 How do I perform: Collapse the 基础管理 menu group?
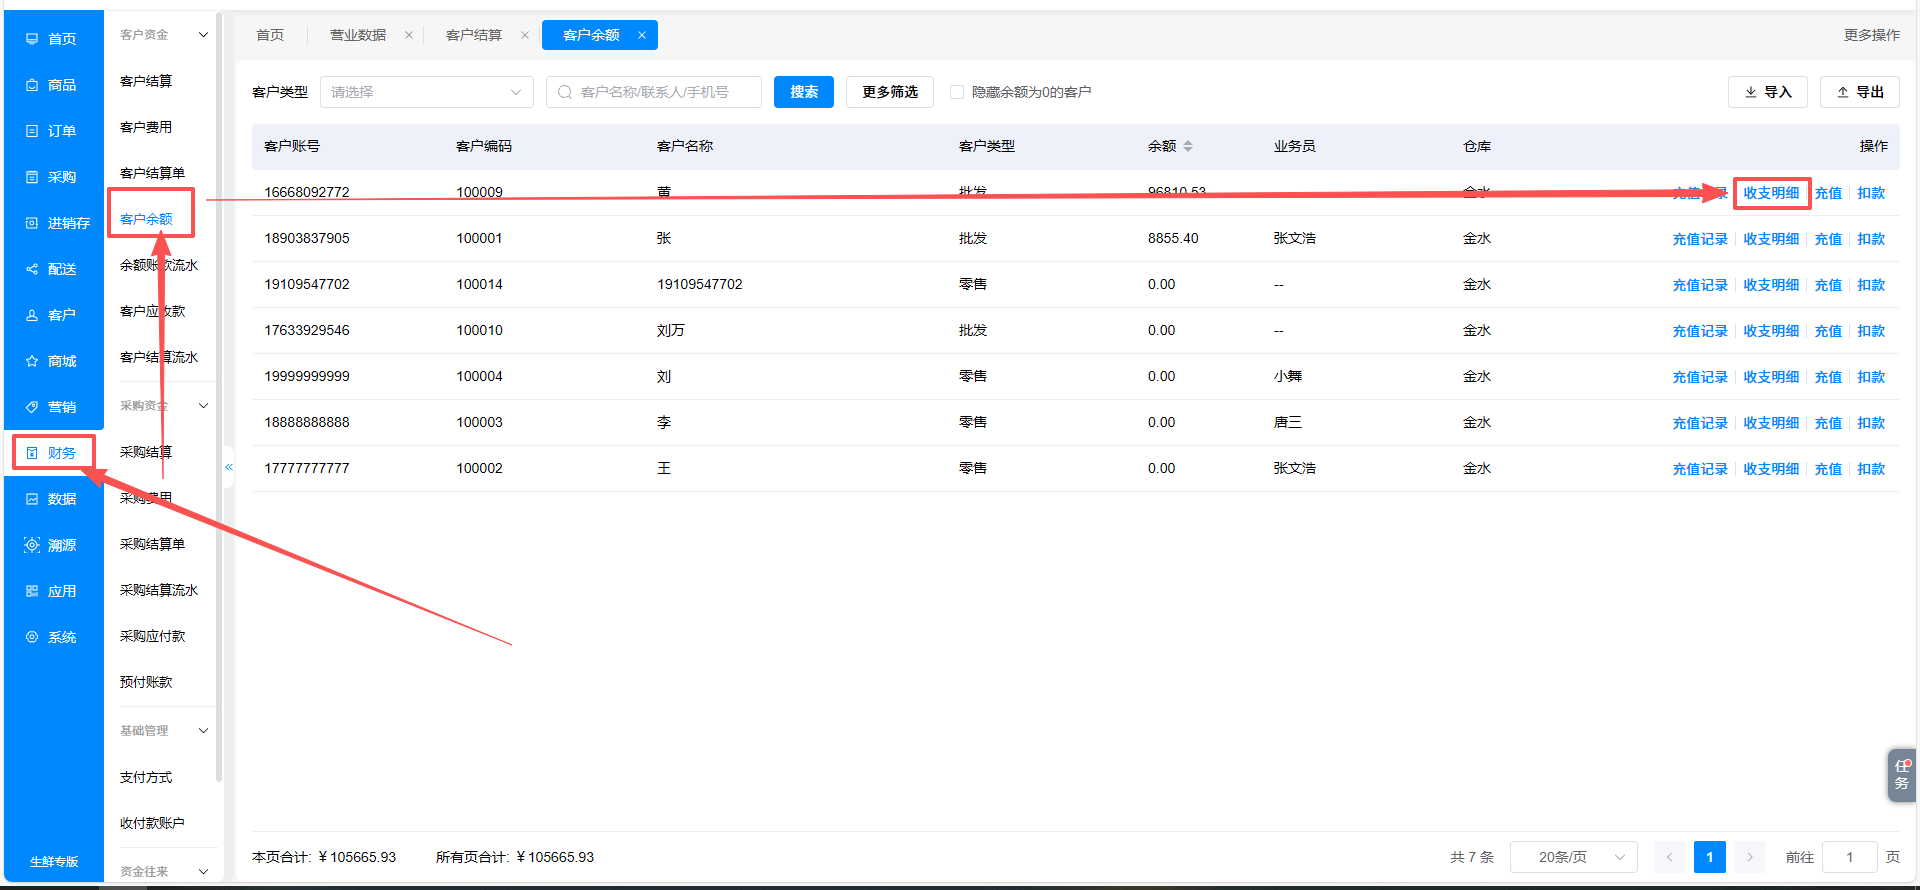[203, 731]
